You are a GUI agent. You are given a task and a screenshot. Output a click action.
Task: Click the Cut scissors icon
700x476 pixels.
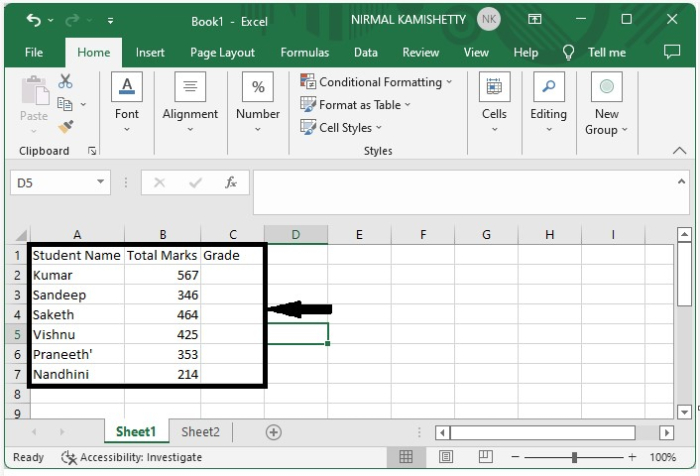coord(65,81)
